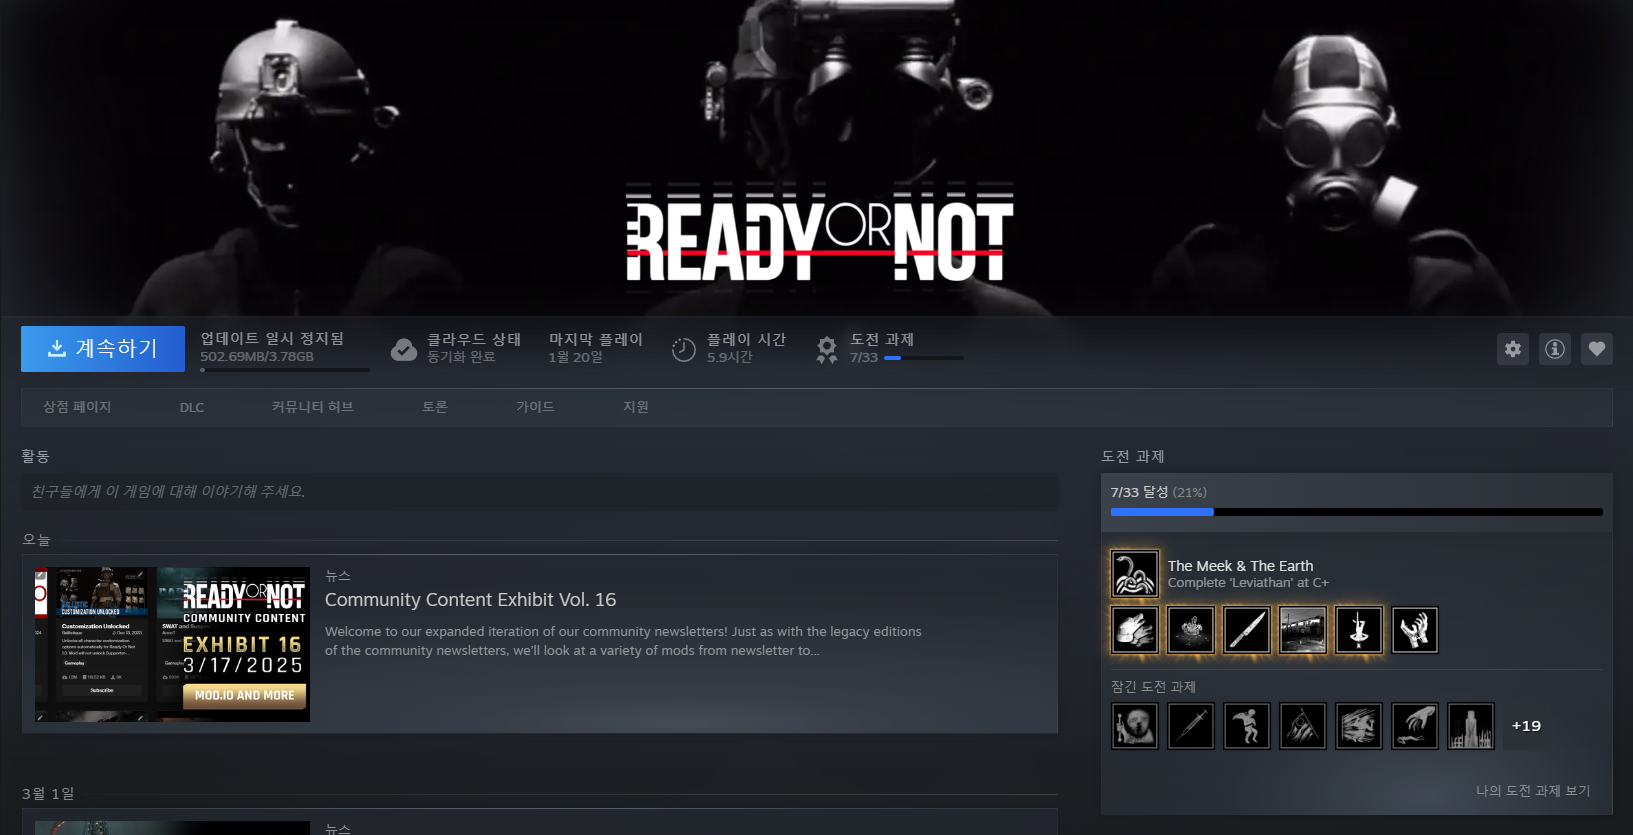Add game to favorites with heart icon
Image resolution: width=1633 pixels, height=835 pixels.
[1597, 349]
